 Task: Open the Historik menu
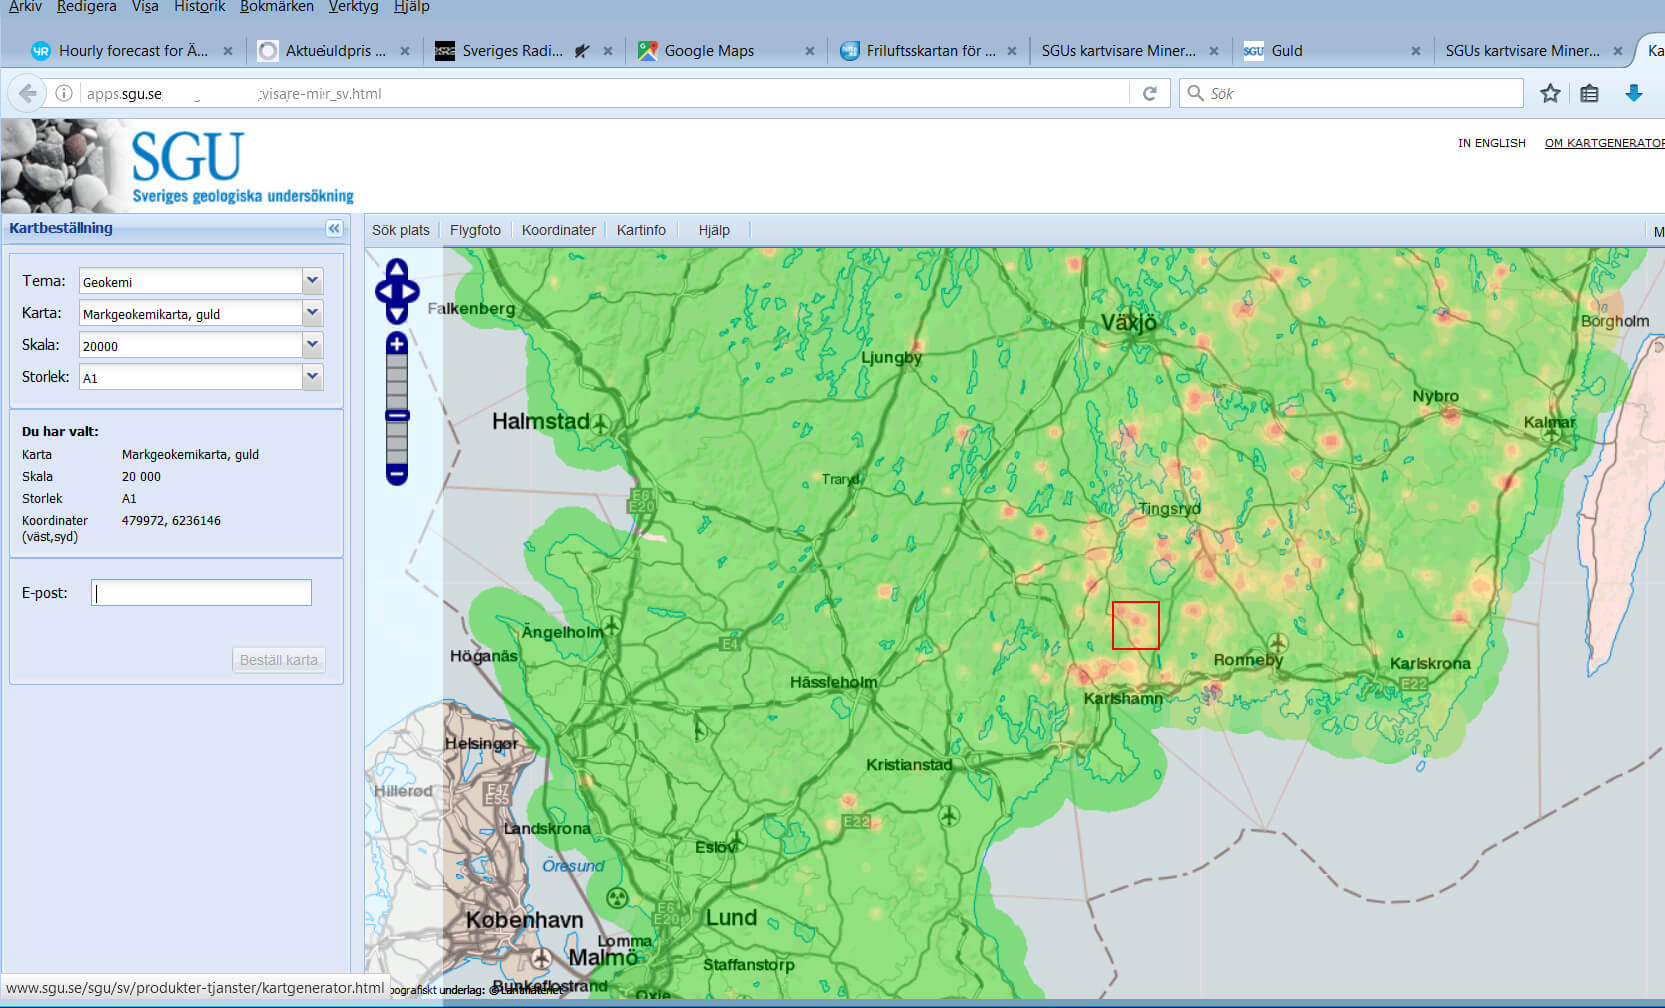click(200, 7)
